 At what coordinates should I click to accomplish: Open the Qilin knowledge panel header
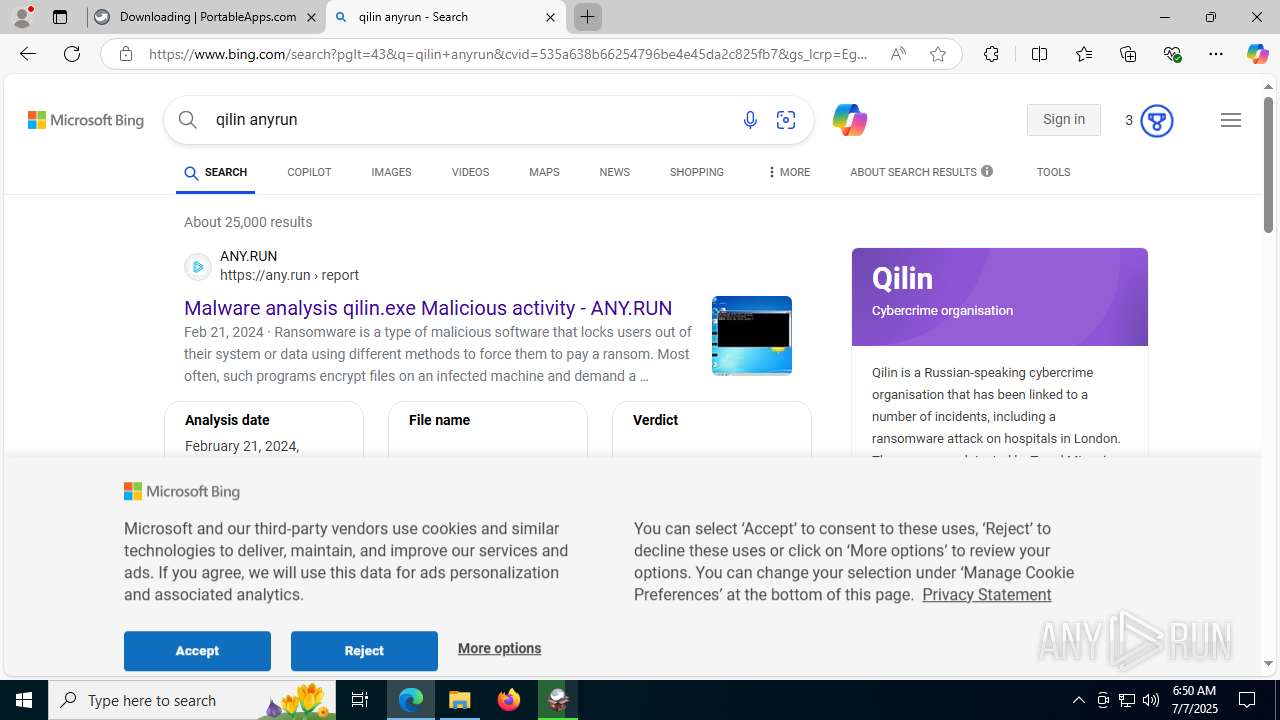[x=1000, y=297]
